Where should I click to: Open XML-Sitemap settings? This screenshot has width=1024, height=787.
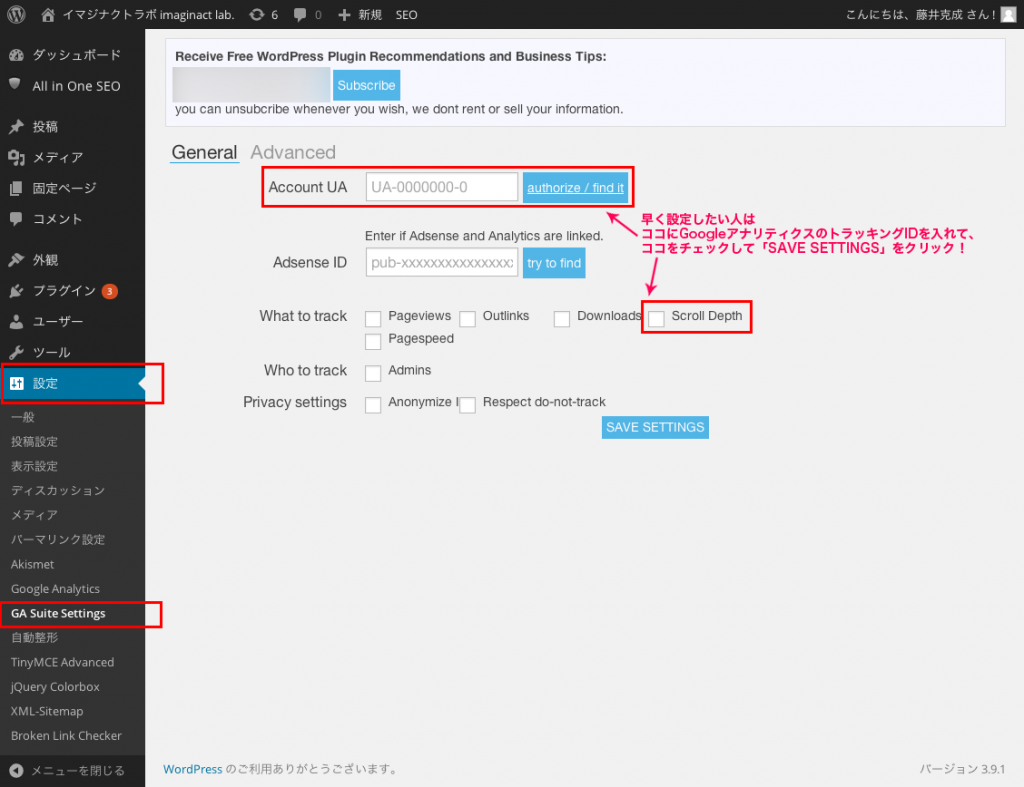point(47,711)
